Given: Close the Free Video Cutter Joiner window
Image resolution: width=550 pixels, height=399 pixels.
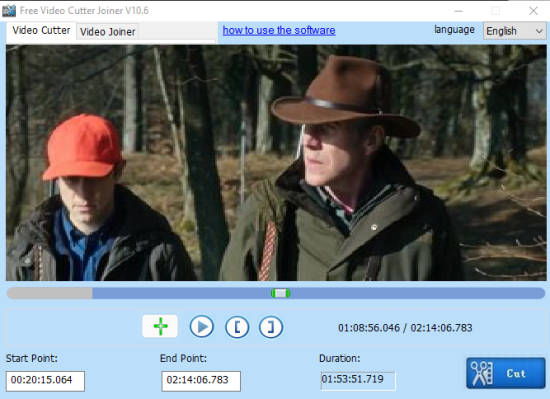Looking at the screenshot, I should coord(533,11).
